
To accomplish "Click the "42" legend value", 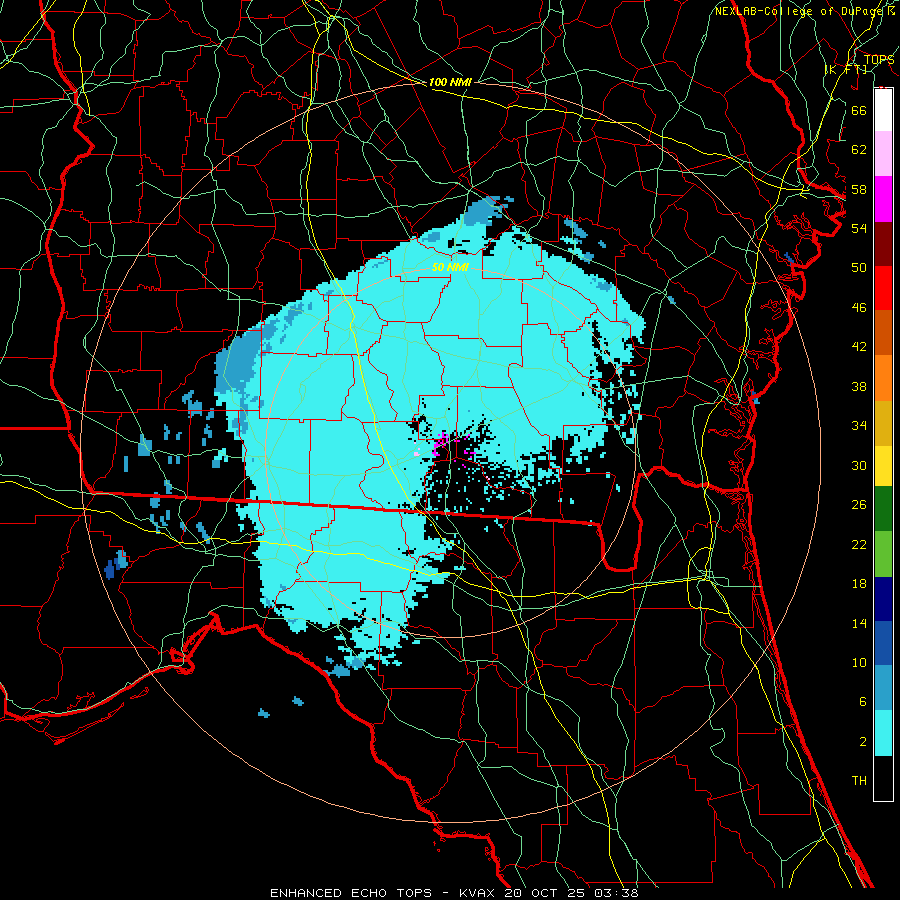I will pos(859,347).
